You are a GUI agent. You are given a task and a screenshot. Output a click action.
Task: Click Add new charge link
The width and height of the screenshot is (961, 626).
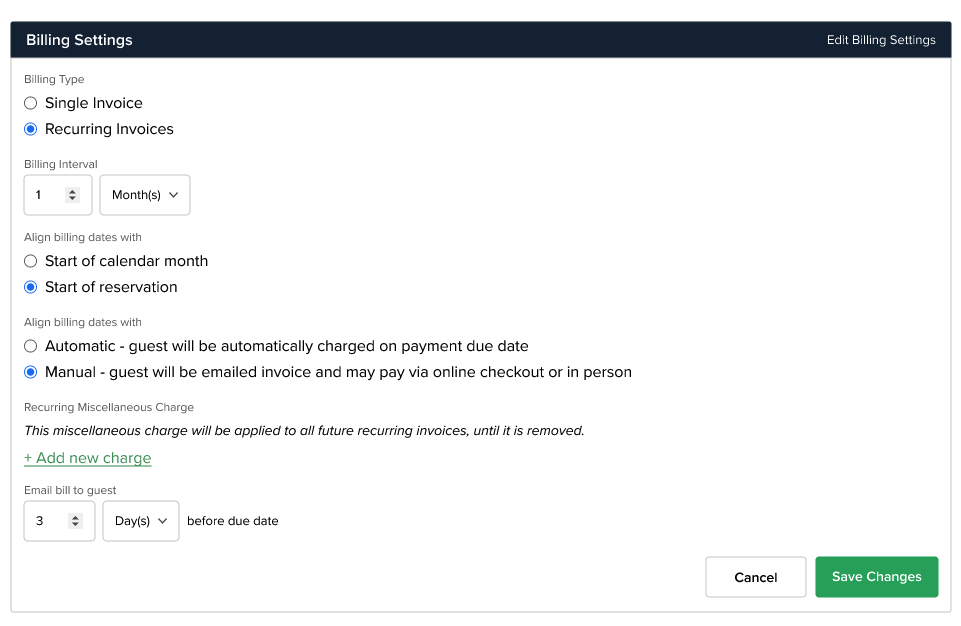87,457
